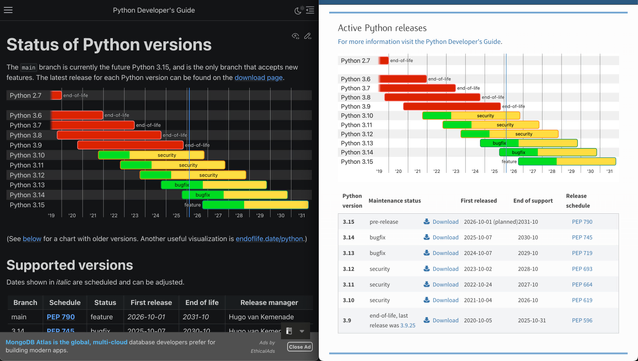The width and height of the screenshot is (638, 361).
Task: Open the hamburger navigation menu in Developer's Guide
Action: (x=8, y=10)
